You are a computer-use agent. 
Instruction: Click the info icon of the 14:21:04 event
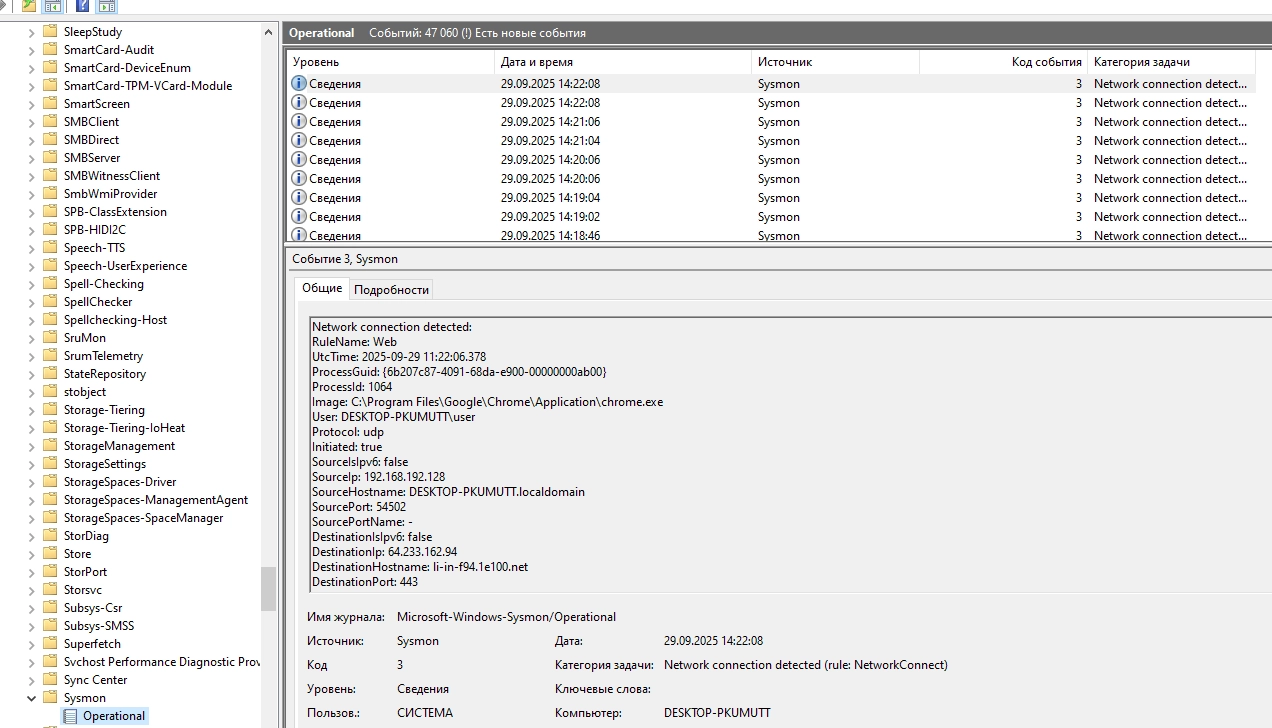pos(298,141)
